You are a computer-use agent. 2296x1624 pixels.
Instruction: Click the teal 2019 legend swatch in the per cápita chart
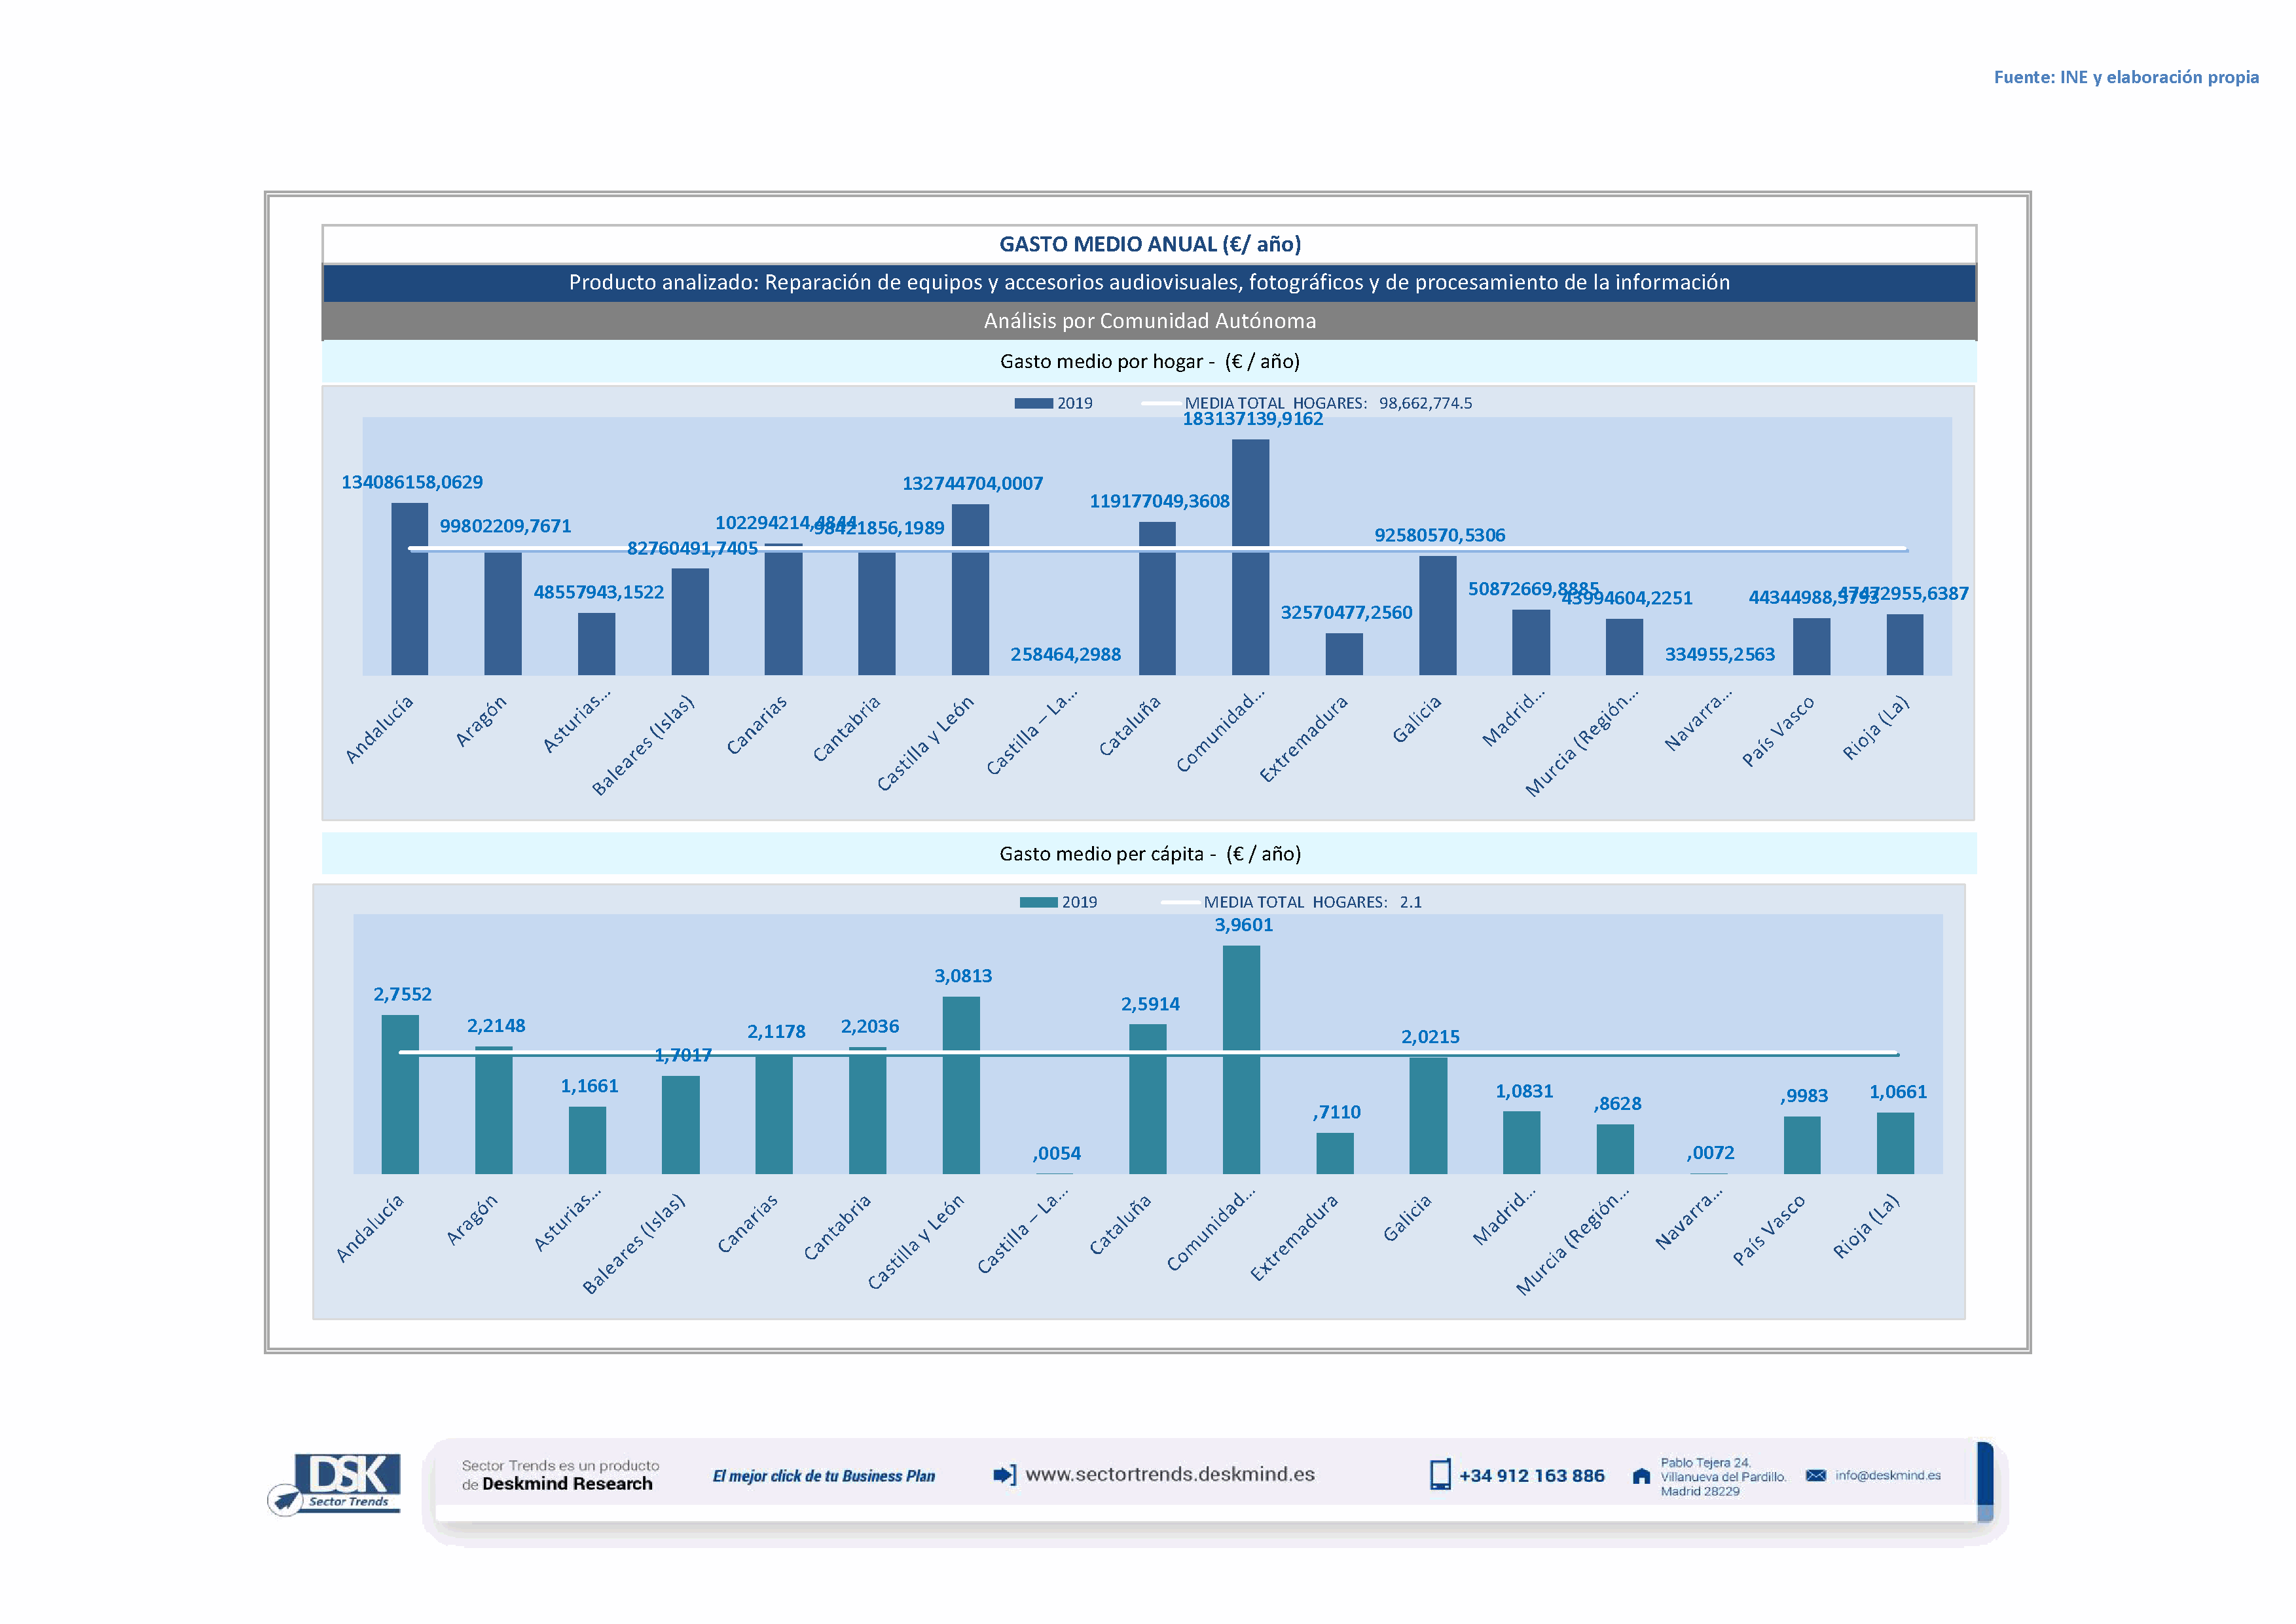1038,902
